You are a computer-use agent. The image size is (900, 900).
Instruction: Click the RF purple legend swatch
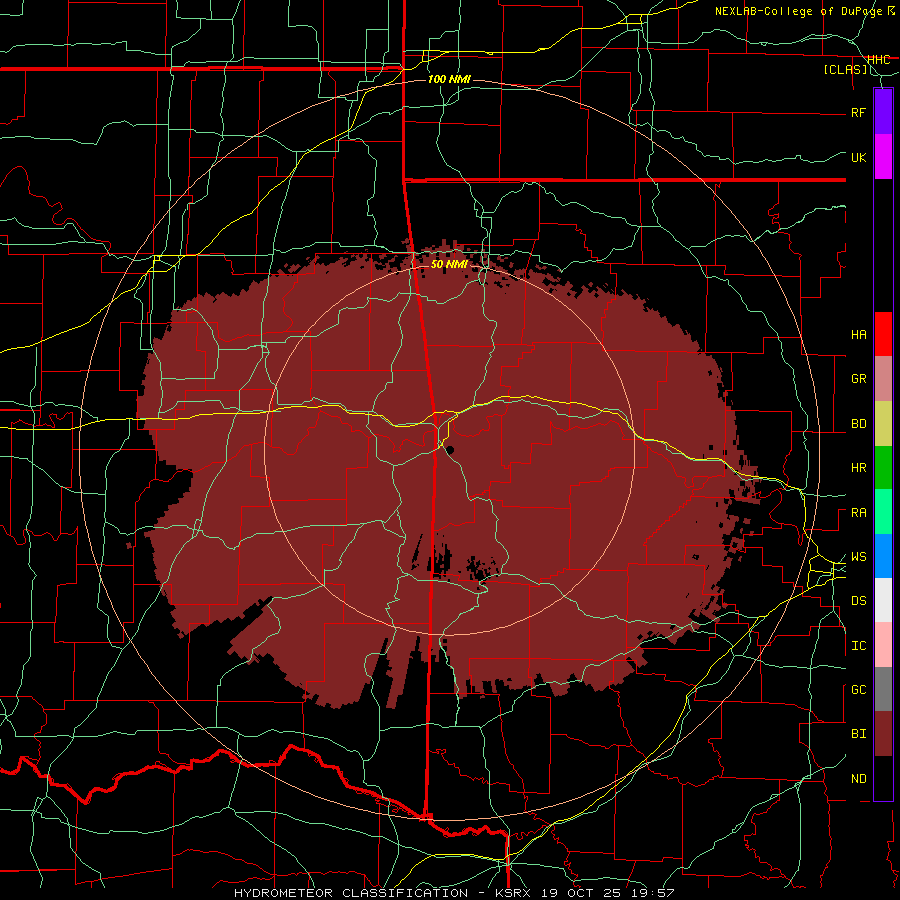point(883,111)
